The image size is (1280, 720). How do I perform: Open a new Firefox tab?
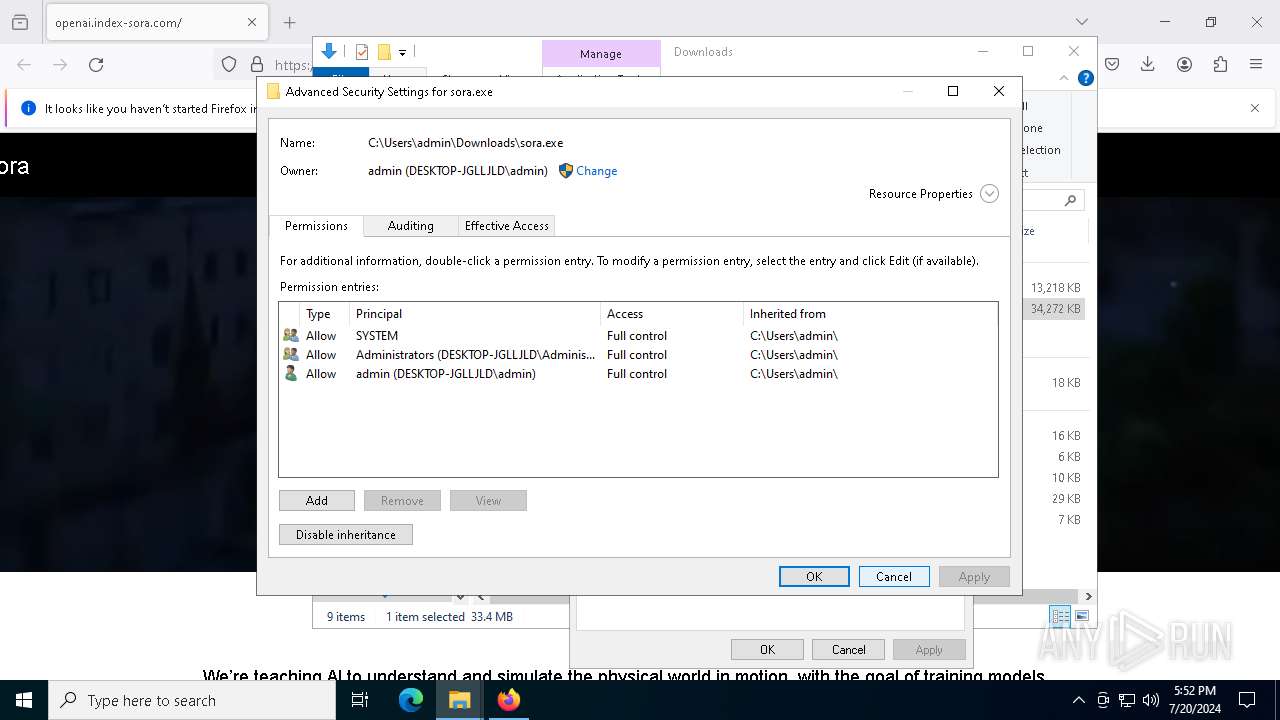point(289,22)
